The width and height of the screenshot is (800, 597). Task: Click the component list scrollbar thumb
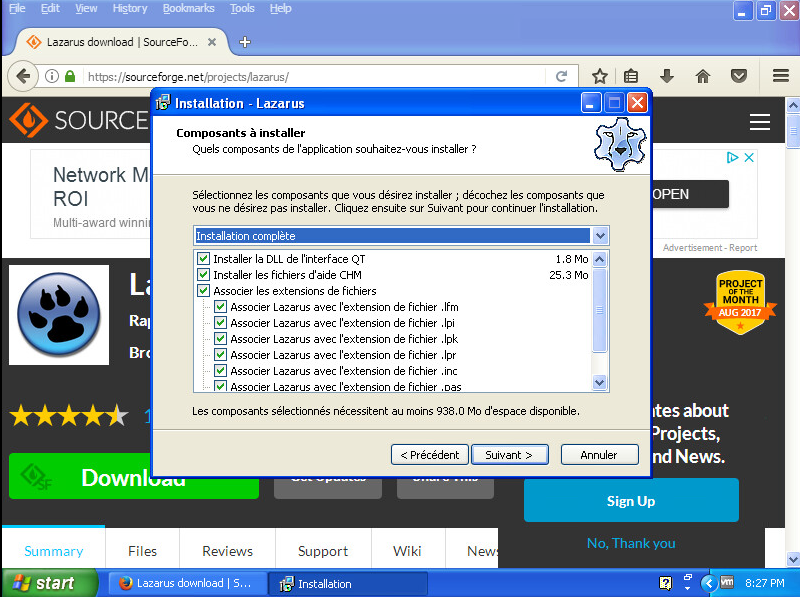point(599,310)
